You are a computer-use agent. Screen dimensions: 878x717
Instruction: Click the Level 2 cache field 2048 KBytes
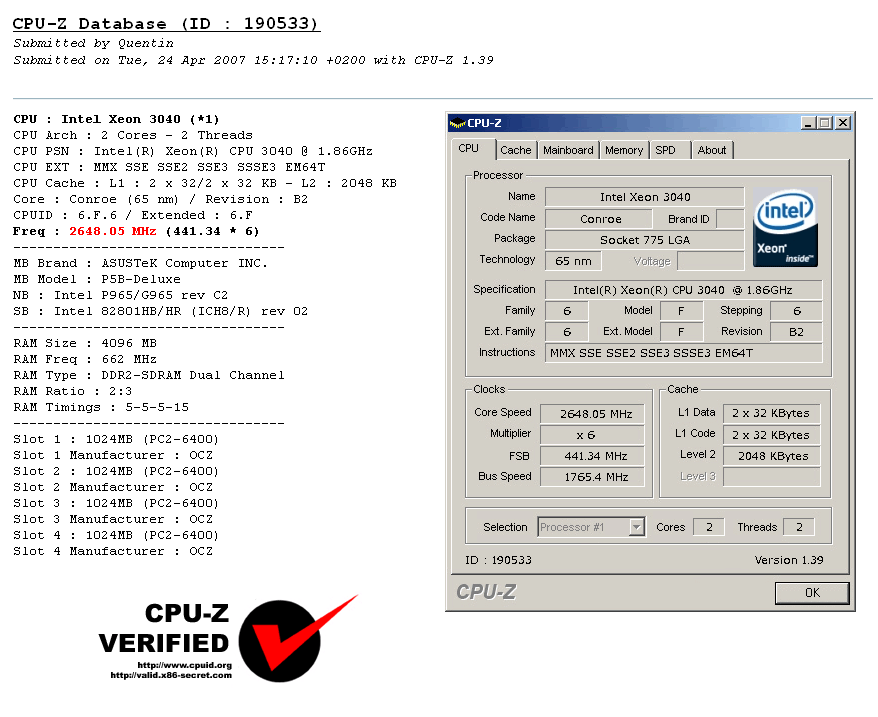pyautogui.click(x=772, y=456)
